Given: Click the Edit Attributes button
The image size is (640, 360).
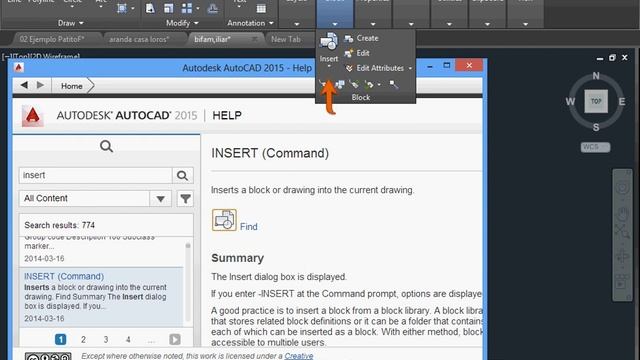Looking at the screenshot, I should pos(375,68).
